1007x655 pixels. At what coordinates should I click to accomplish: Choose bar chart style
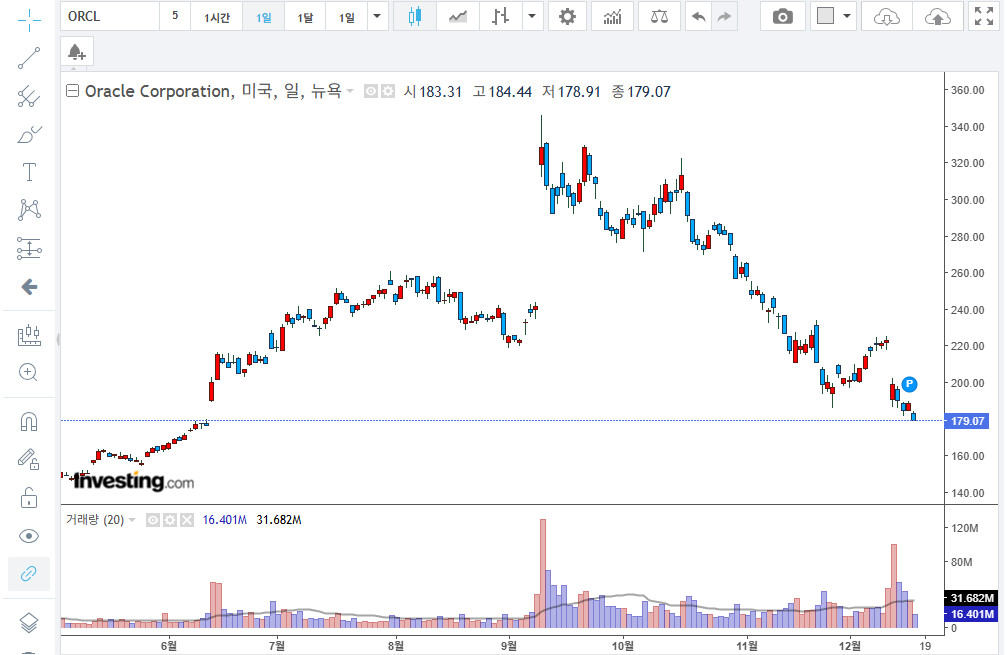(500, 16)
